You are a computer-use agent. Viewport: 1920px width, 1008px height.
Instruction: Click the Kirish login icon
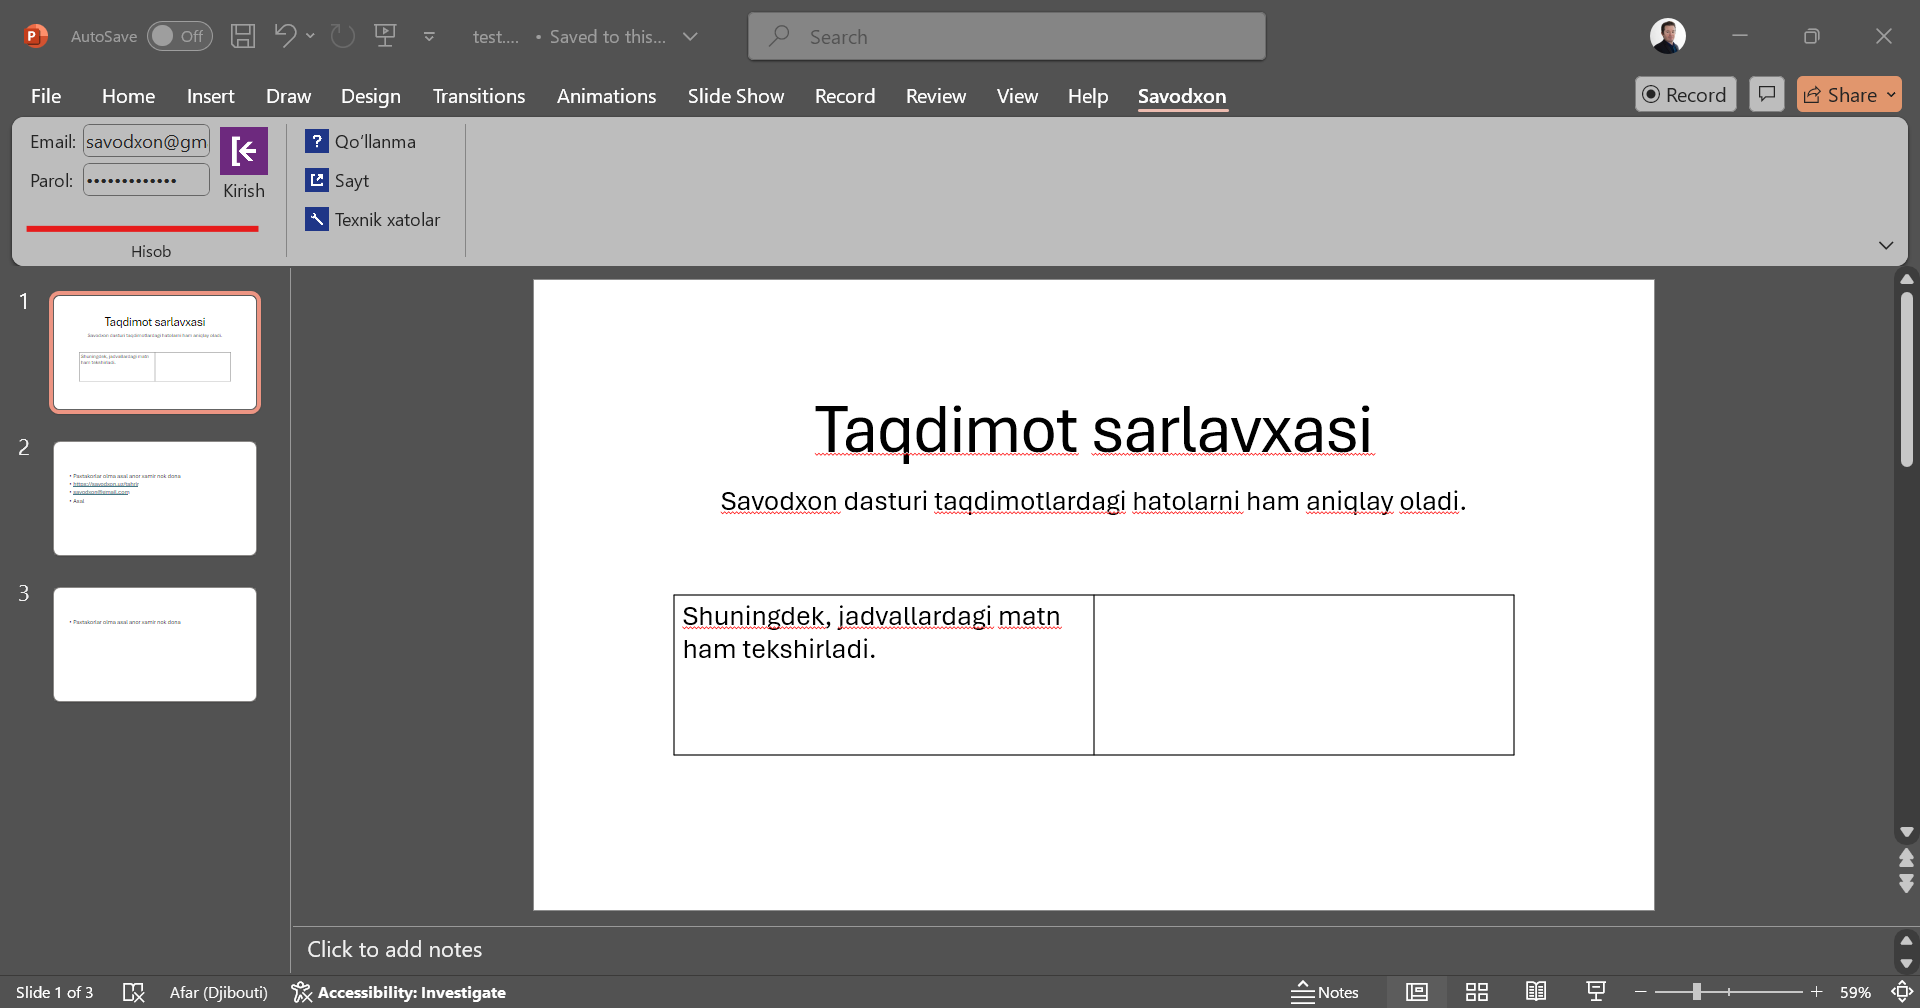tap(243, 152)
